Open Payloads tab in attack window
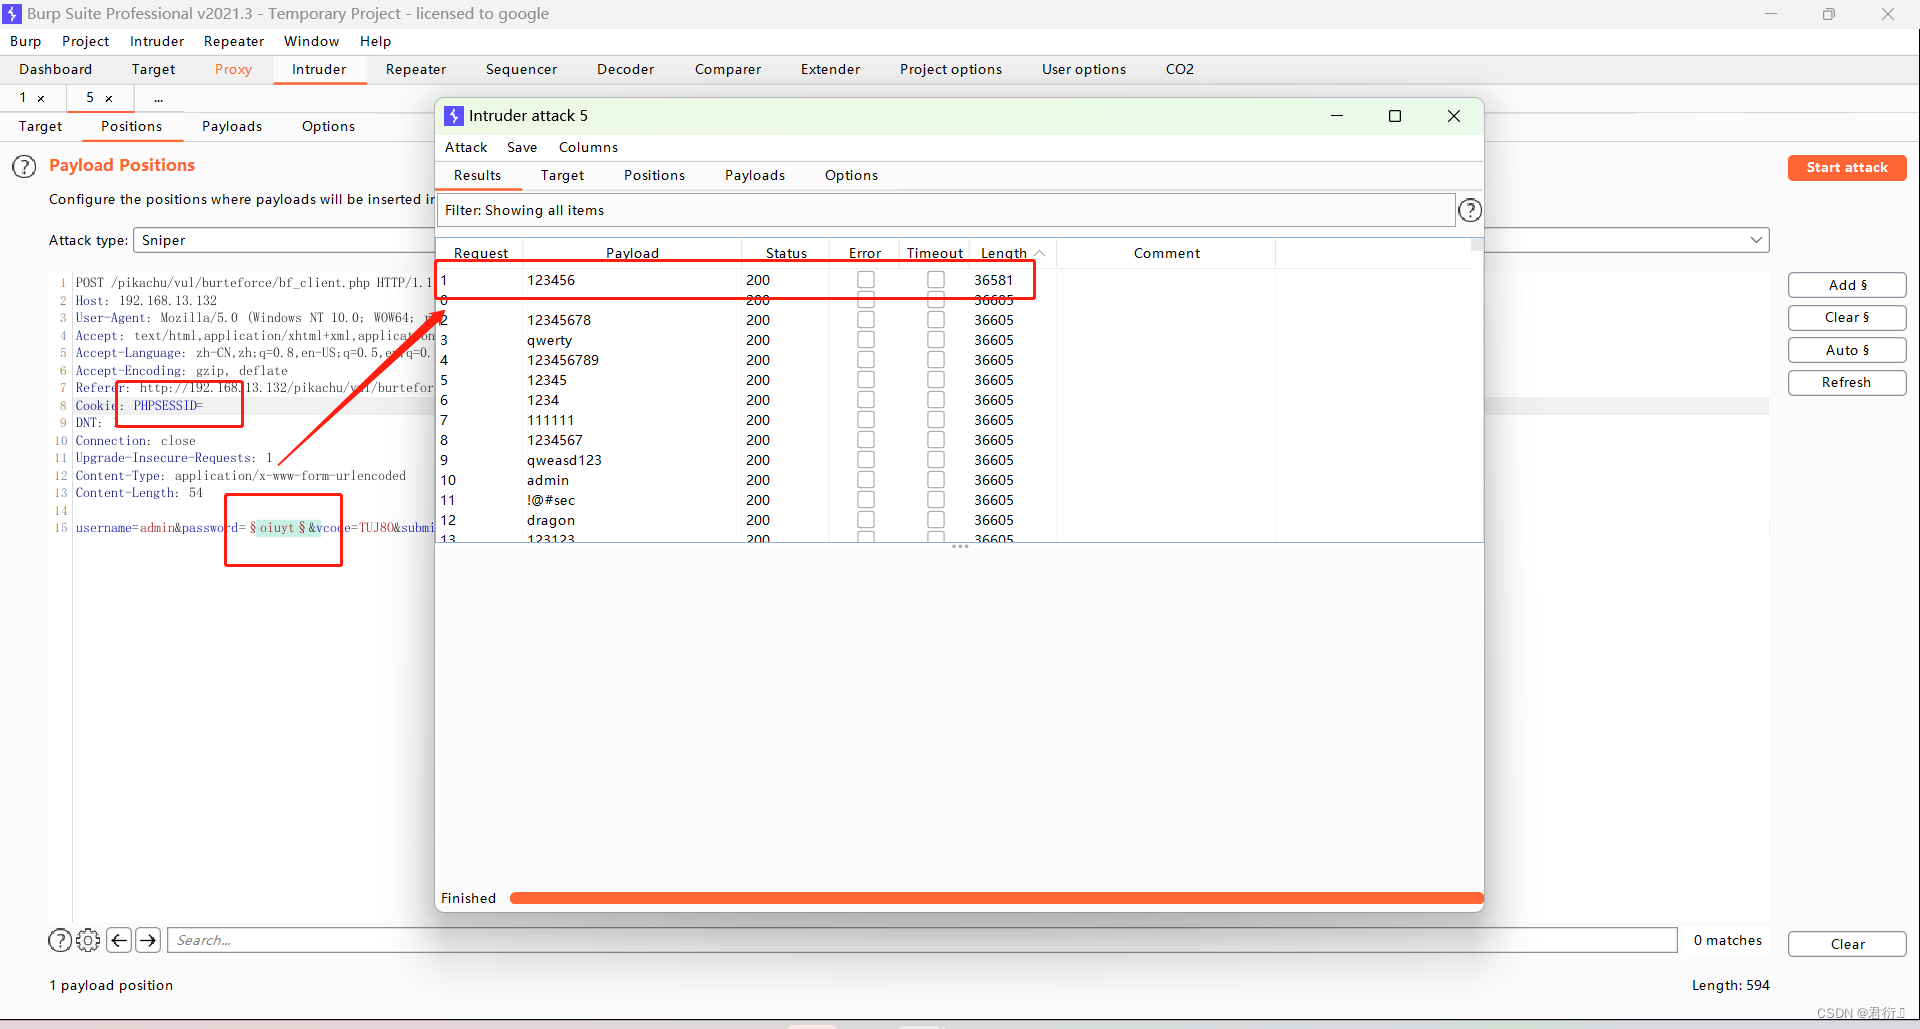This screenshot has width=1920, height=1029. [x=755, y=175]
